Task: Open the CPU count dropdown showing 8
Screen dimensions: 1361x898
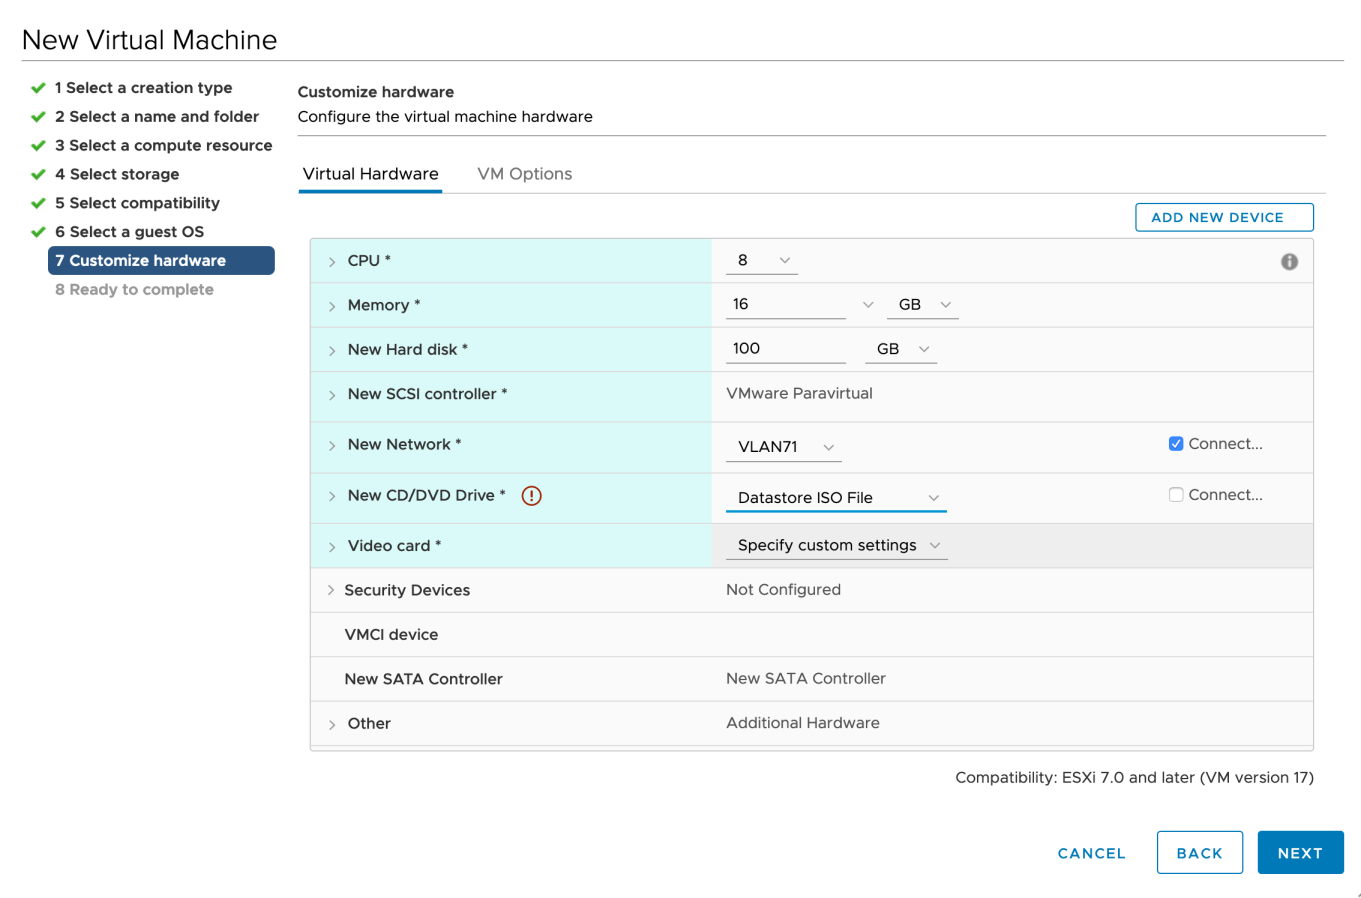Action: point(761,260)
